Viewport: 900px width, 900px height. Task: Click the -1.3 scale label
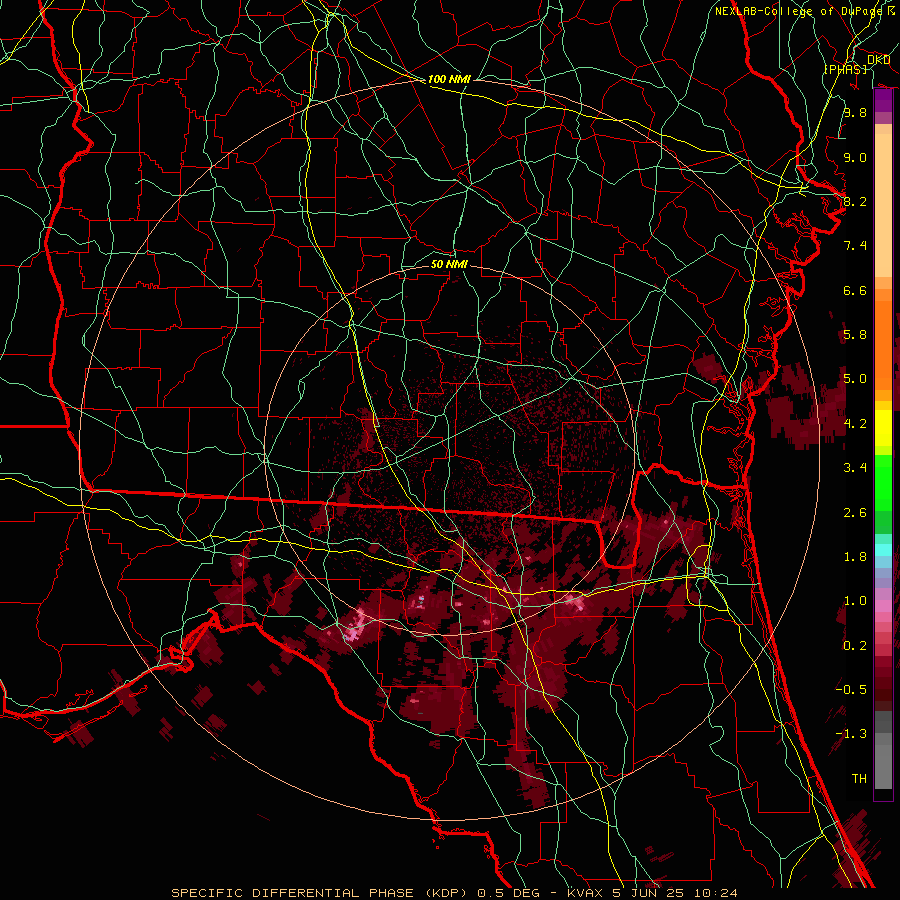tap(851, 734)
